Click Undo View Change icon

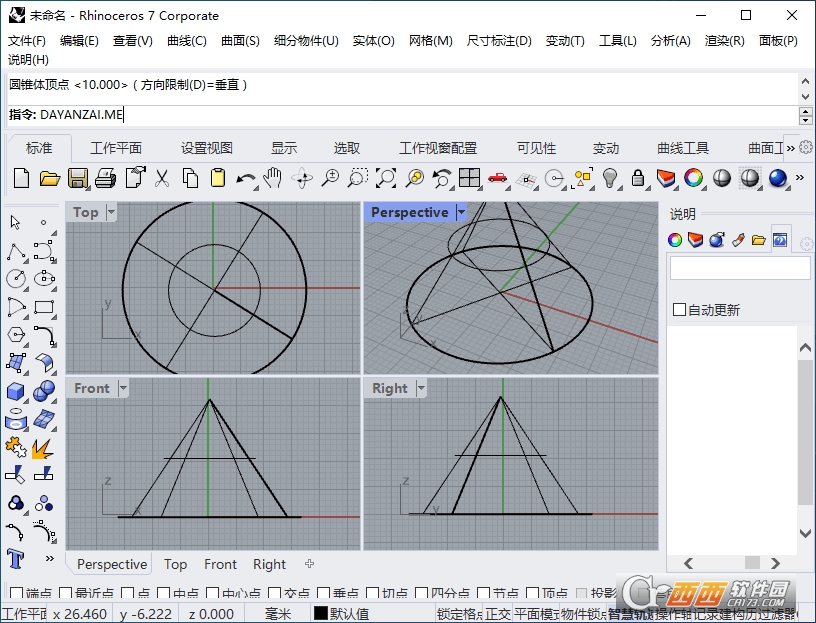(442, 178)
